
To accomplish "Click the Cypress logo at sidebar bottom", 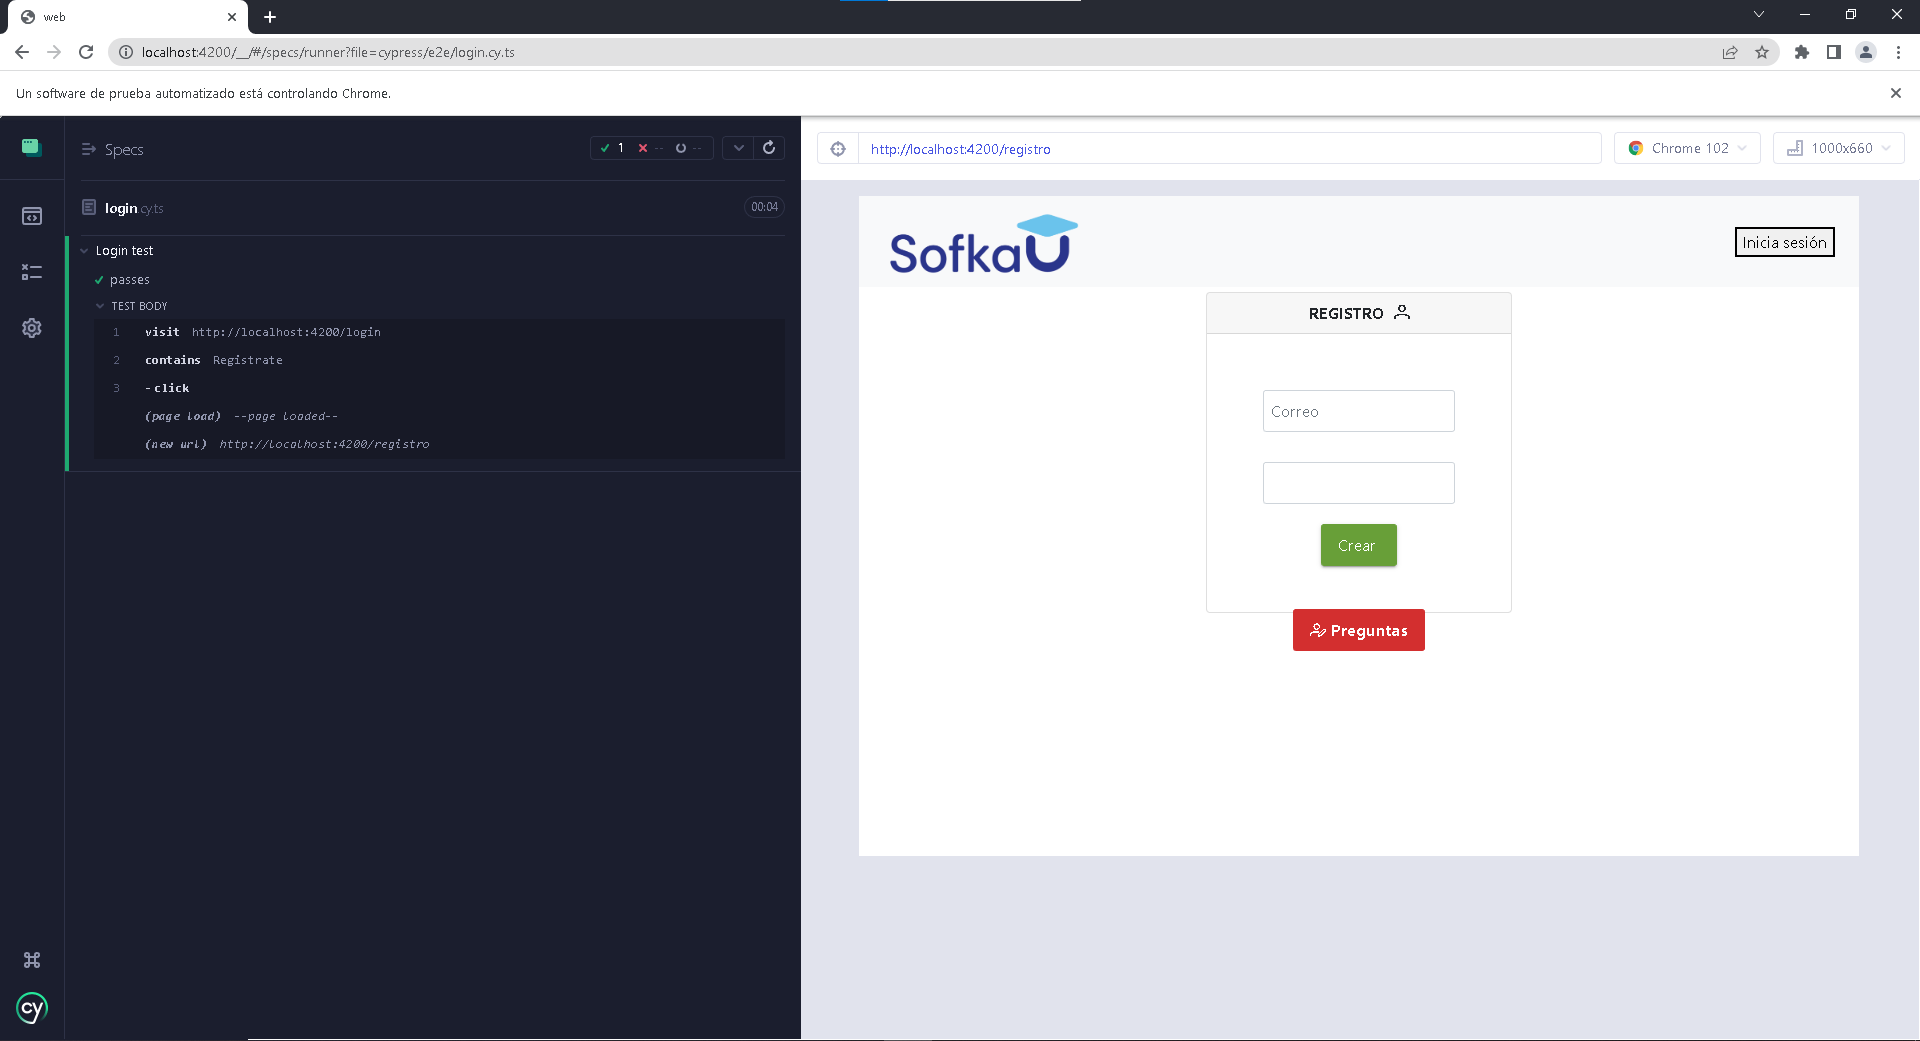I will [x=32, y=1008].
